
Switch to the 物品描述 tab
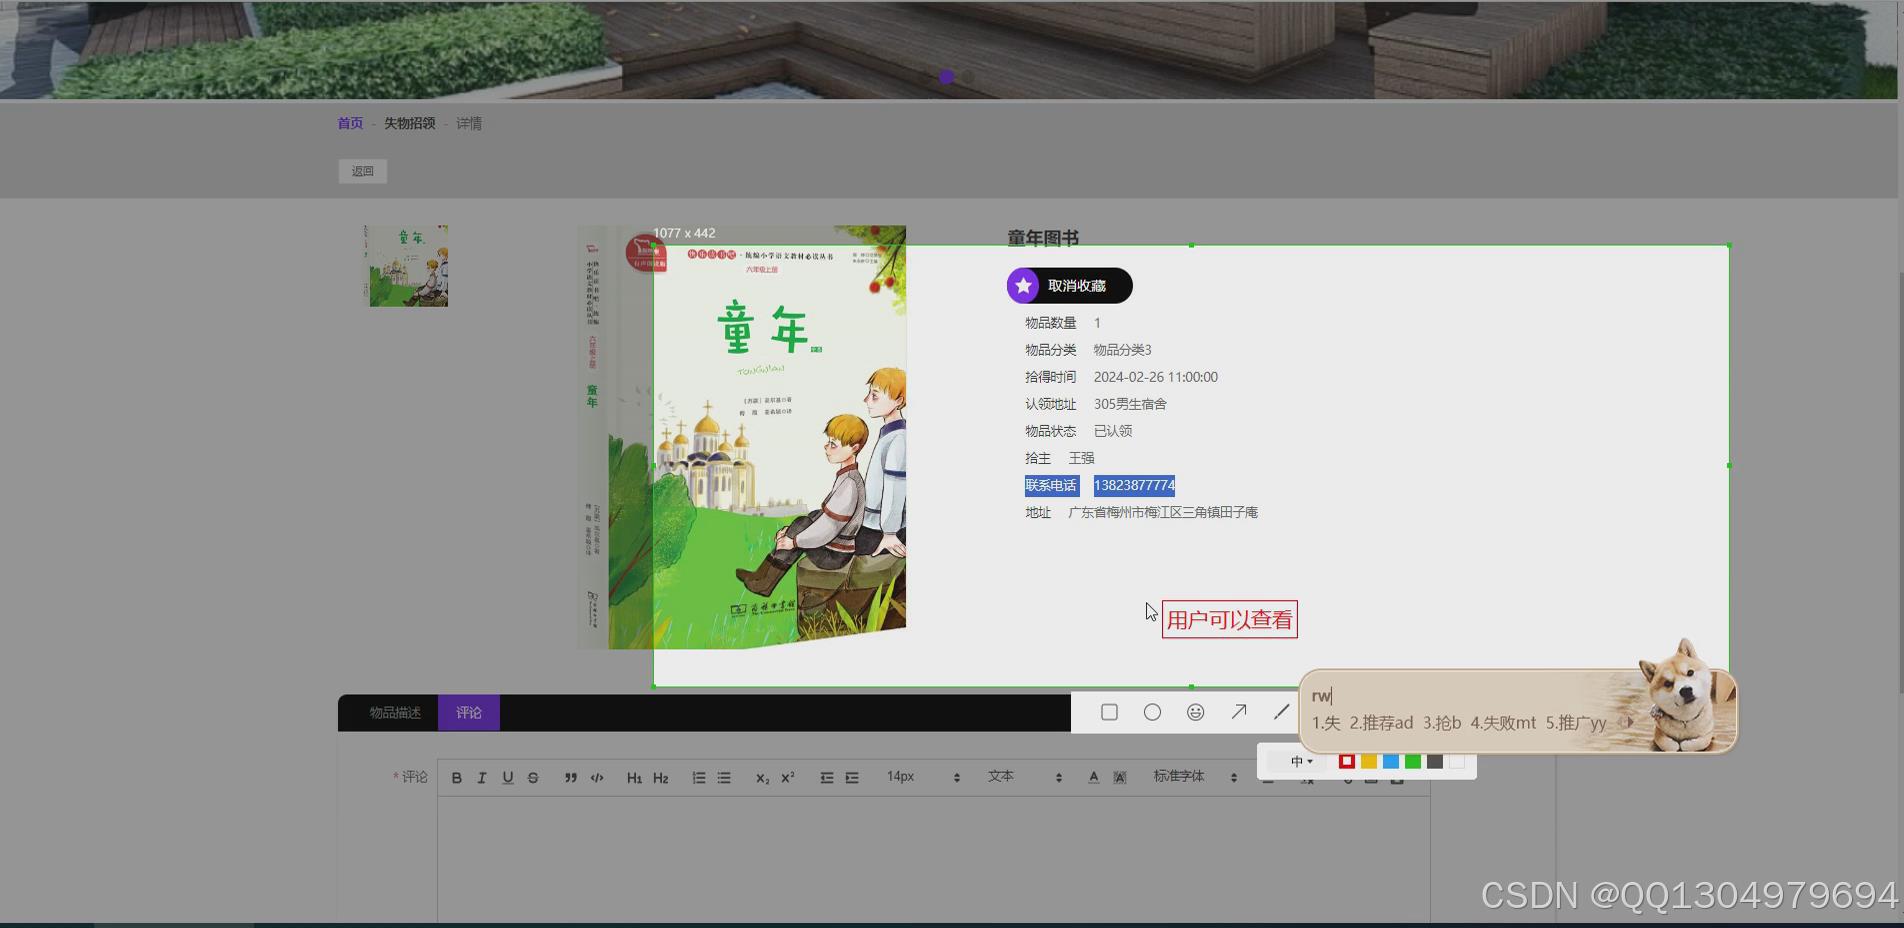click(x=397, y=713)
